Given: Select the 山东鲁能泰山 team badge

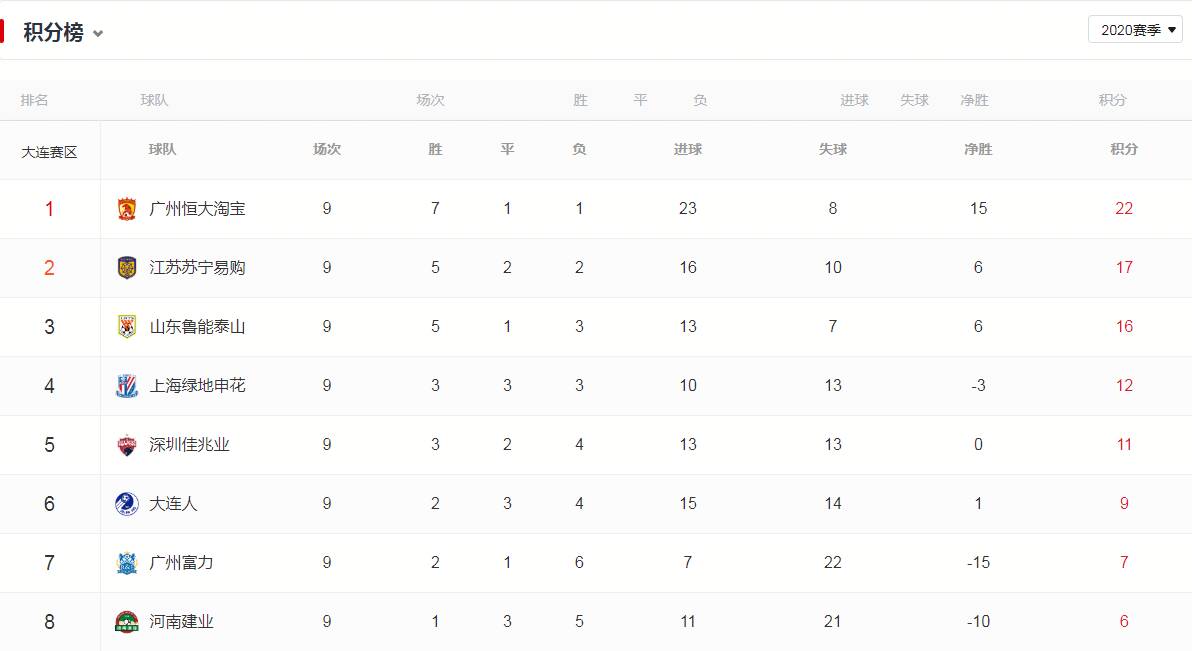Looking at the screenshot, I should click(125, 326).
